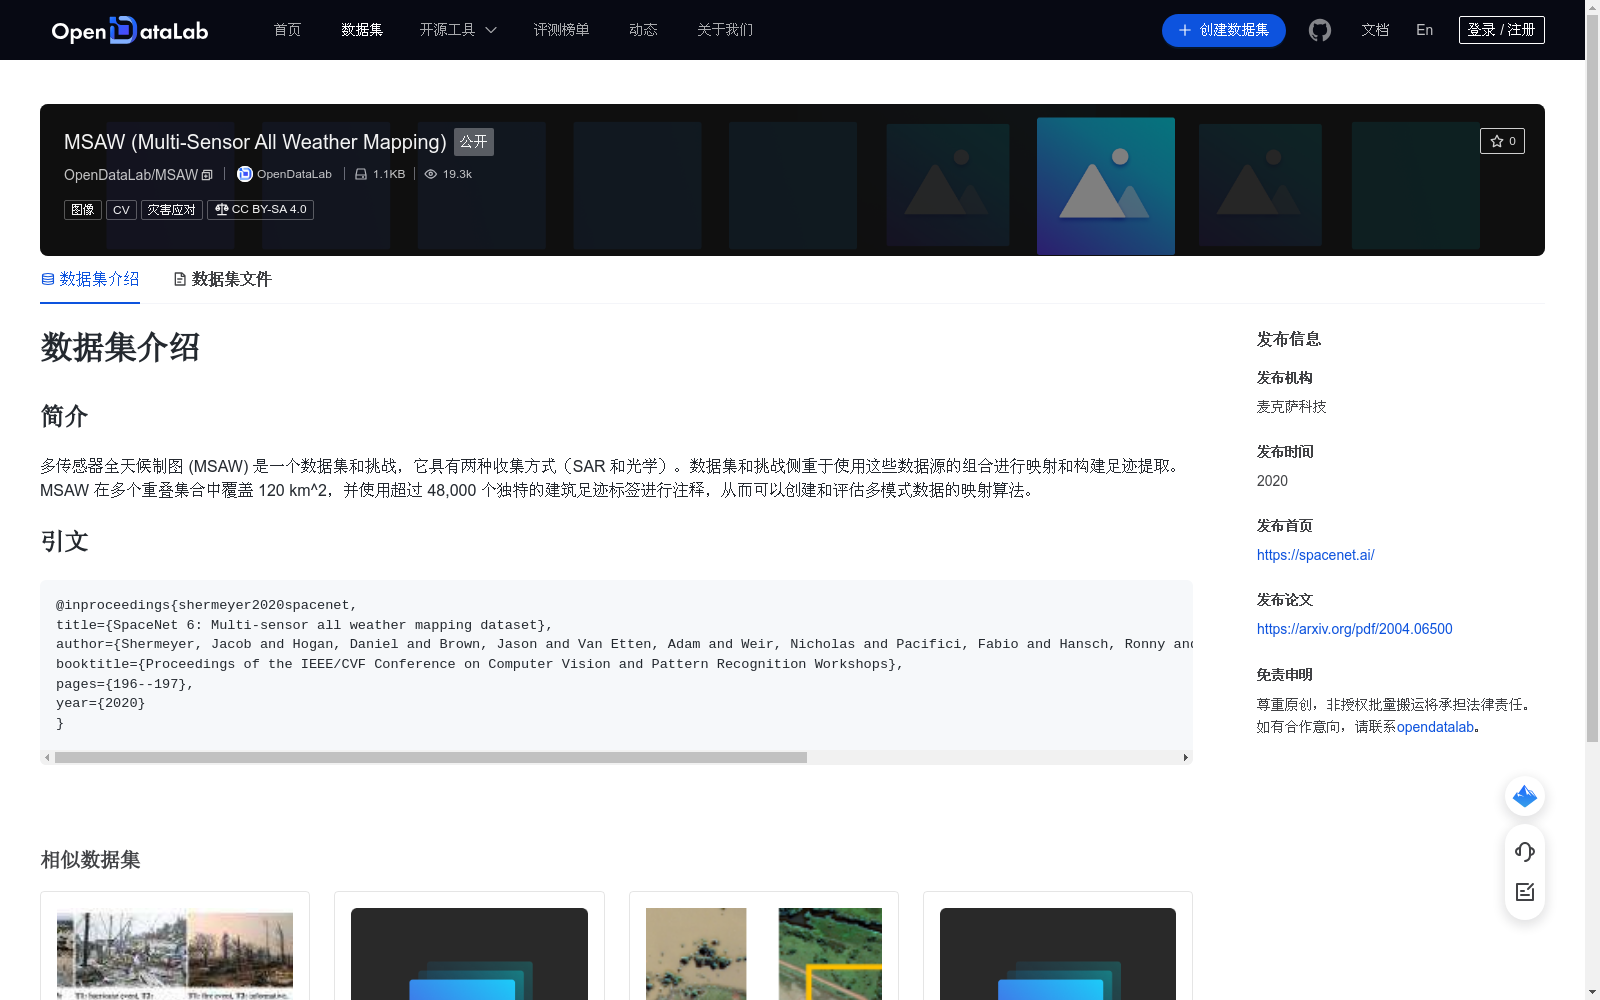Click 登录 / 注册 button

[x=1501, y=30]
